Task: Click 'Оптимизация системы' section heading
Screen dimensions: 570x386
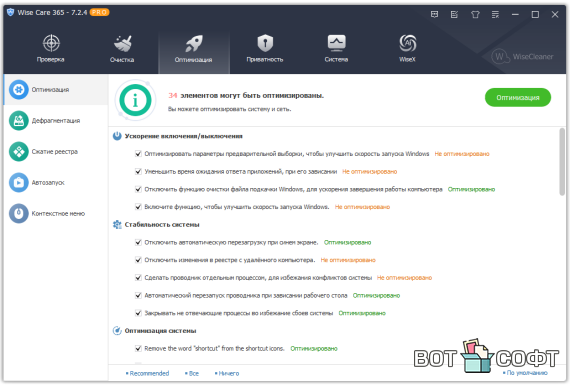Action: tap(160, 331)
